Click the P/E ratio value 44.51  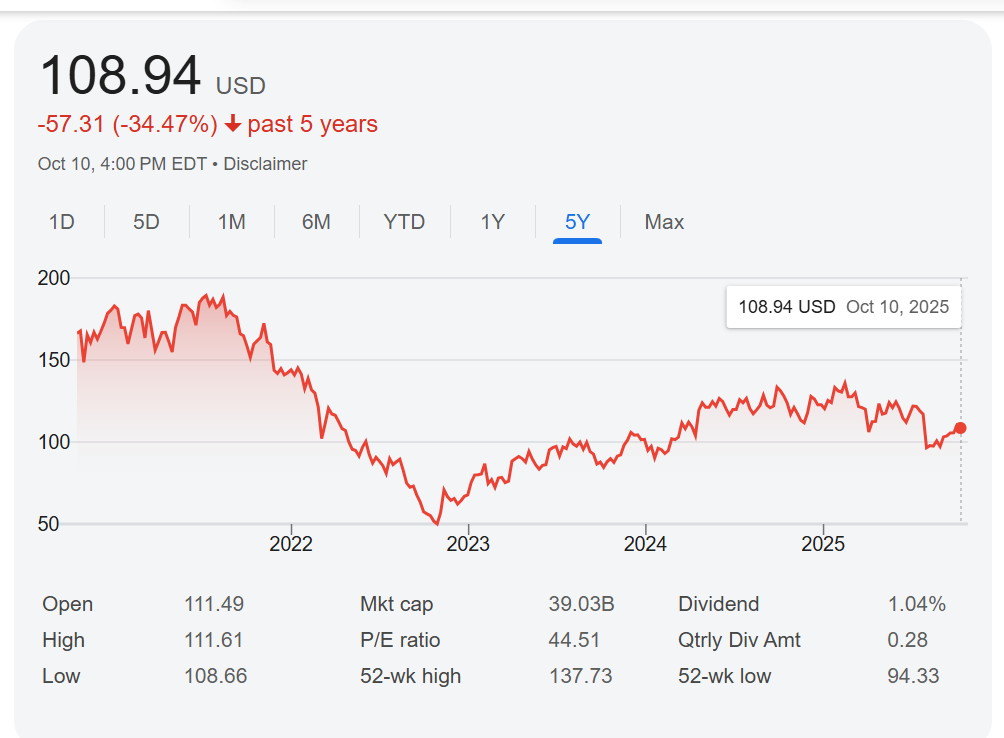tap(574, 640)
